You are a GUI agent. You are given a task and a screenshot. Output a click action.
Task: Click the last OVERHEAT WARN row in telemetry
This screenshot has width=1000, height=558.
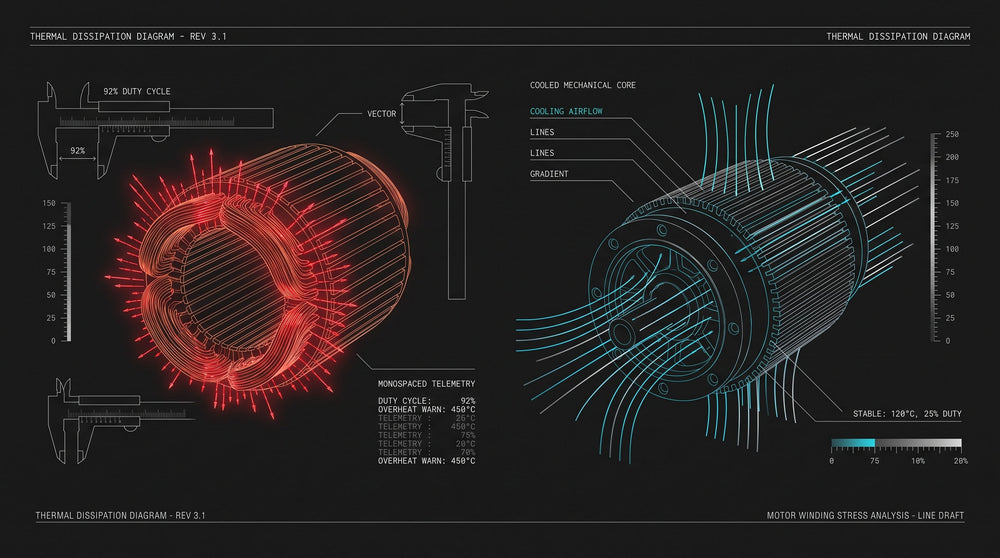427,460
